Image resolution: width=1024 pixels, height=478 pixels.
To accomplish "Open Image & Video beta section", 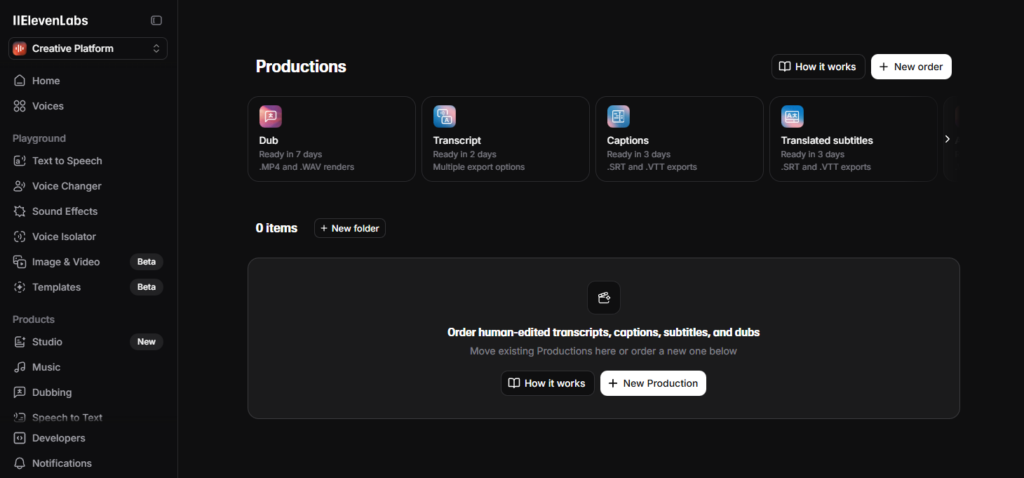I will point(66,262).
